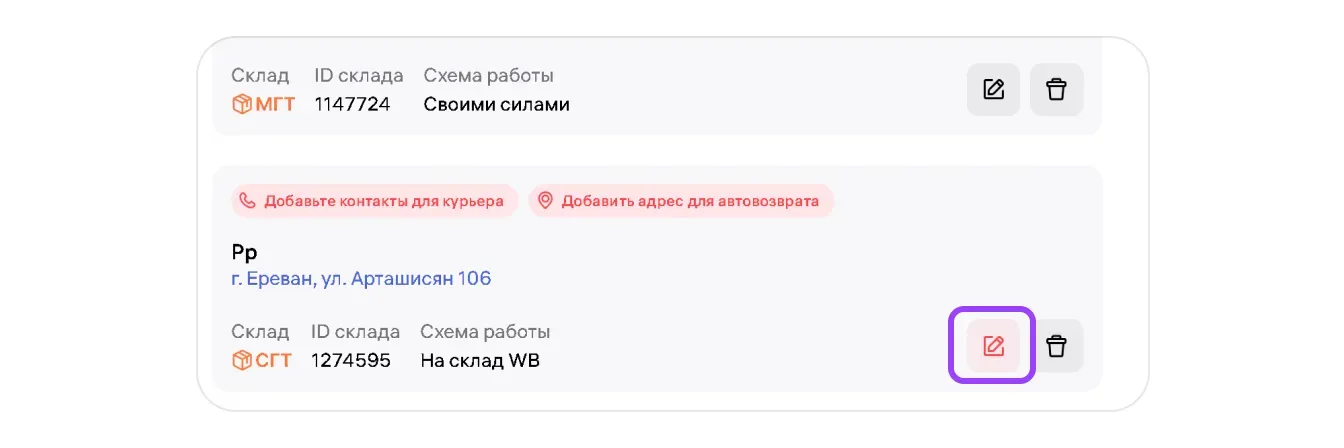Click the orange box icon beside СГТ
The height and width of the screenshot is (448, 1344).
click(241, 360)
